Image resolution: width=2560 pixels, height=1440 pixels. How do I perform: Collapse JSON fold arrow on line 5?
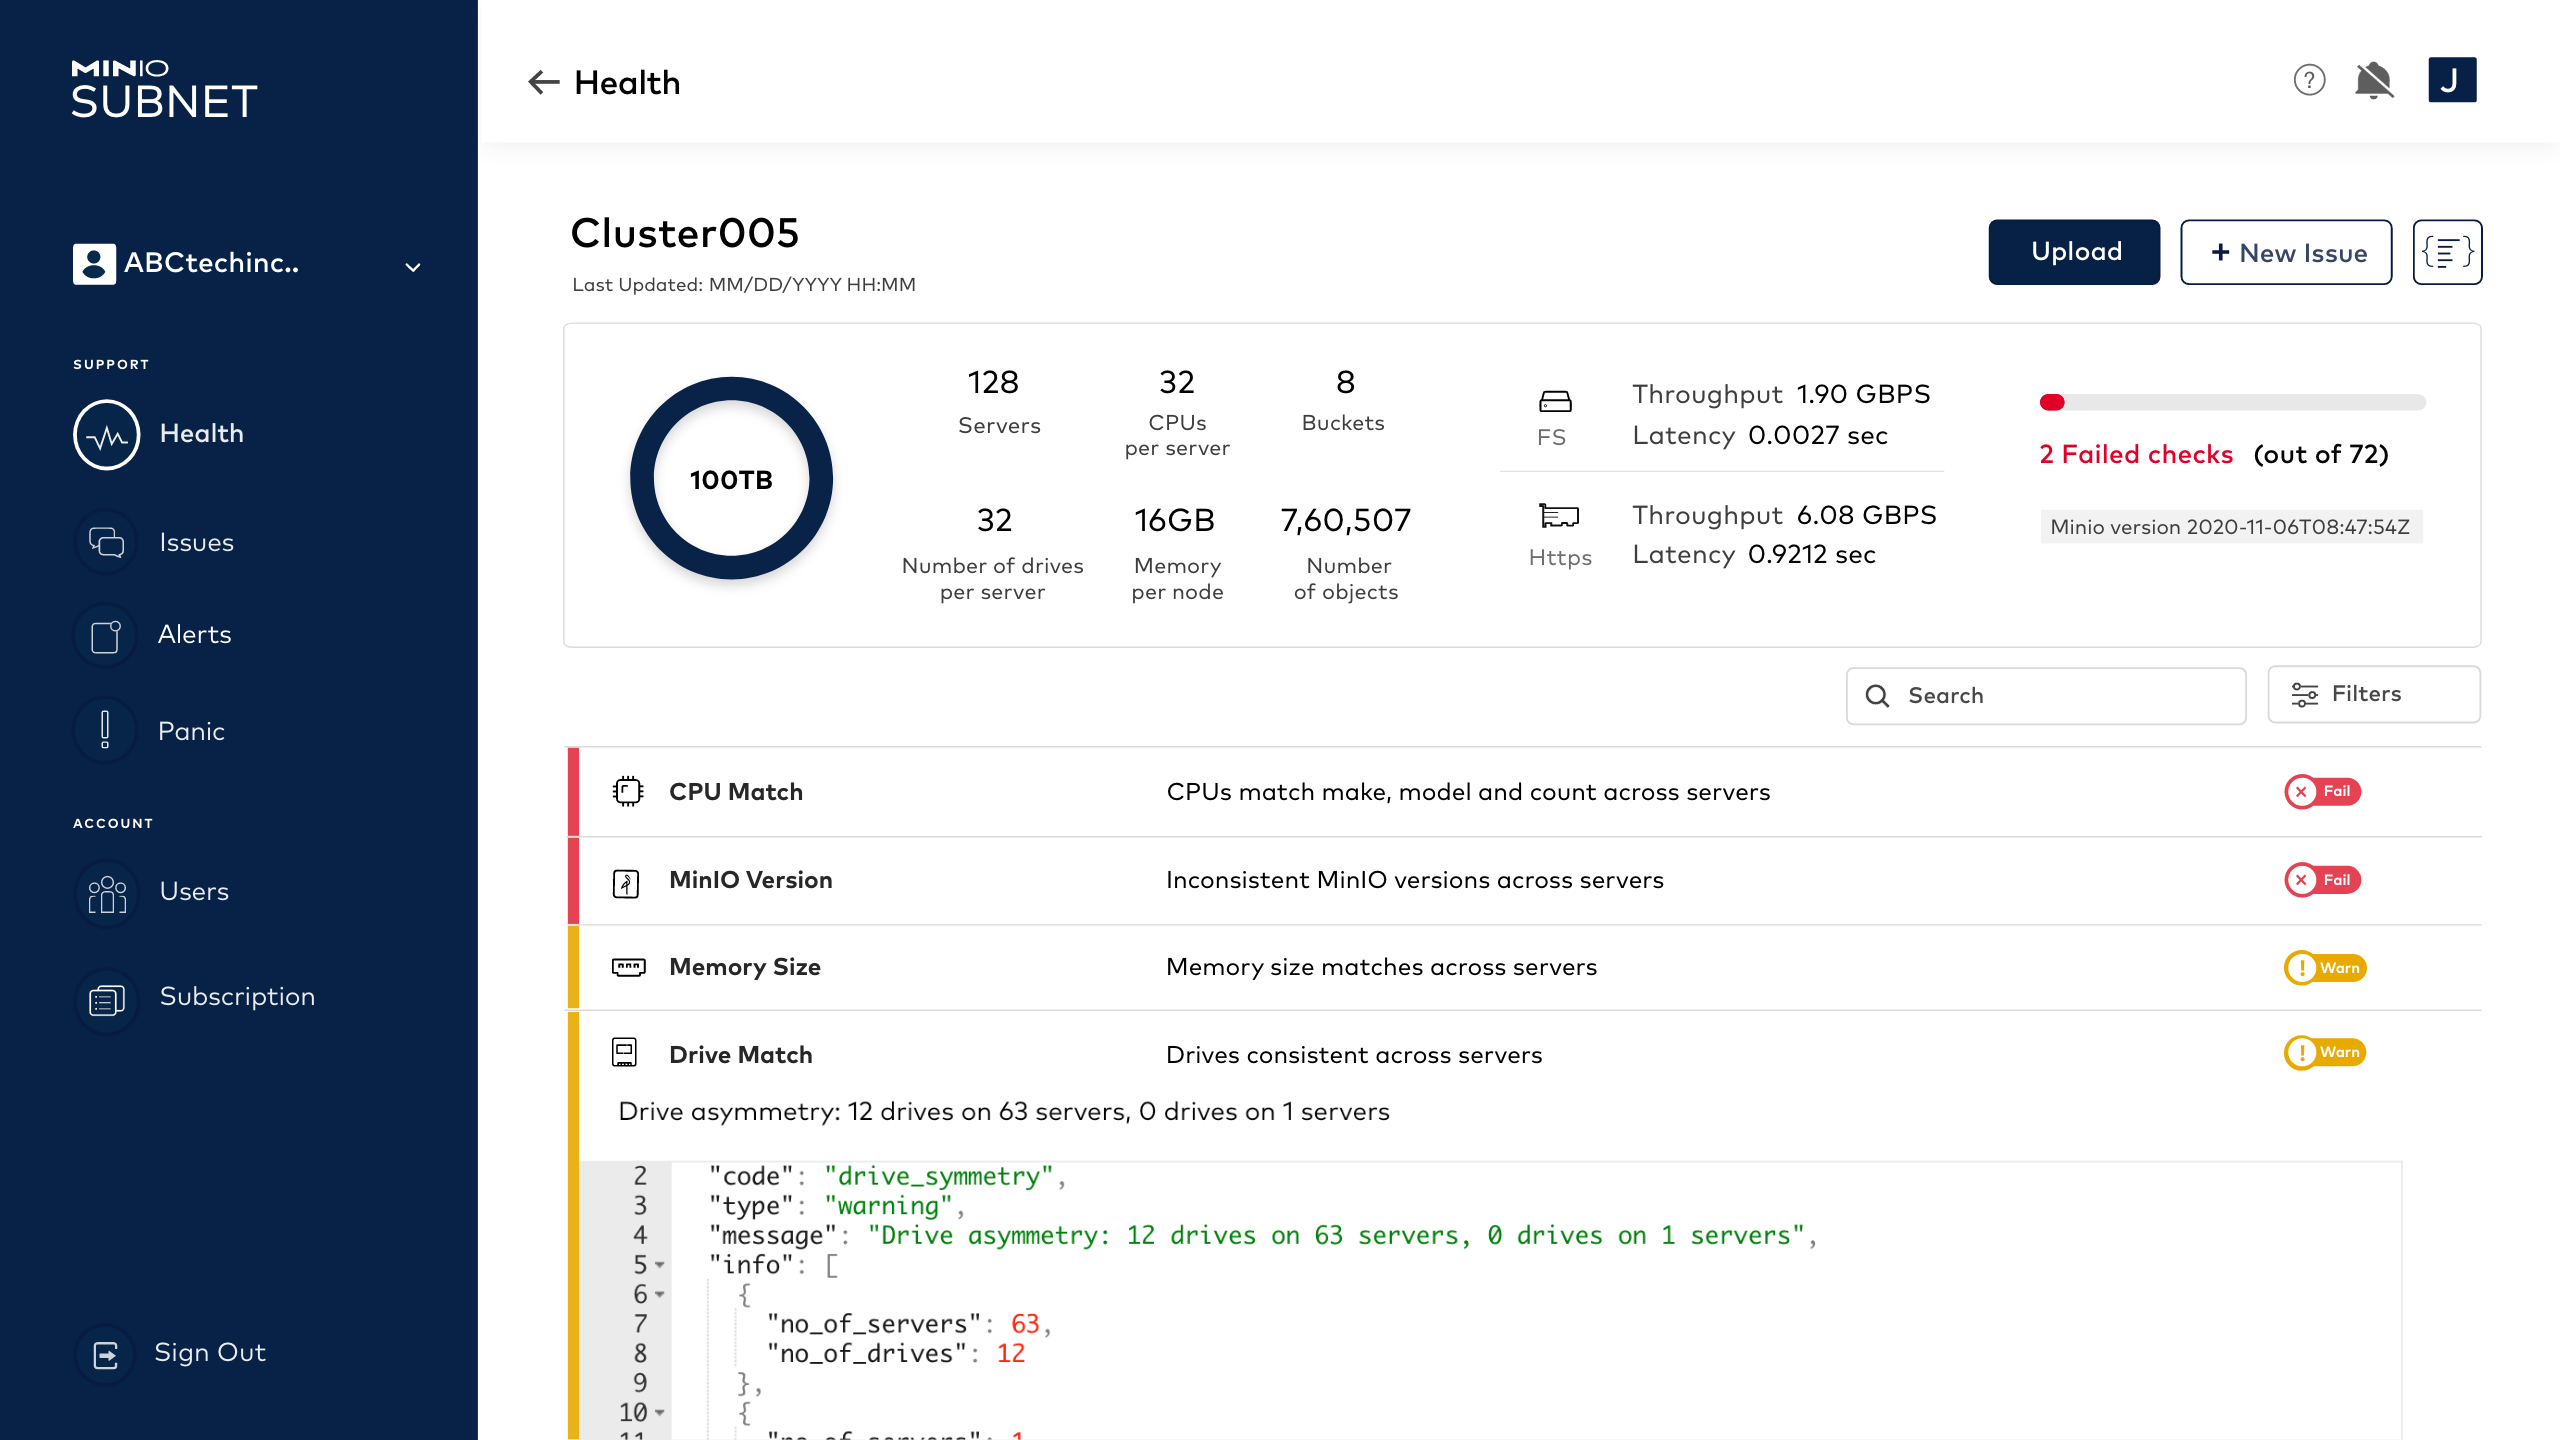click(660, 1266)
